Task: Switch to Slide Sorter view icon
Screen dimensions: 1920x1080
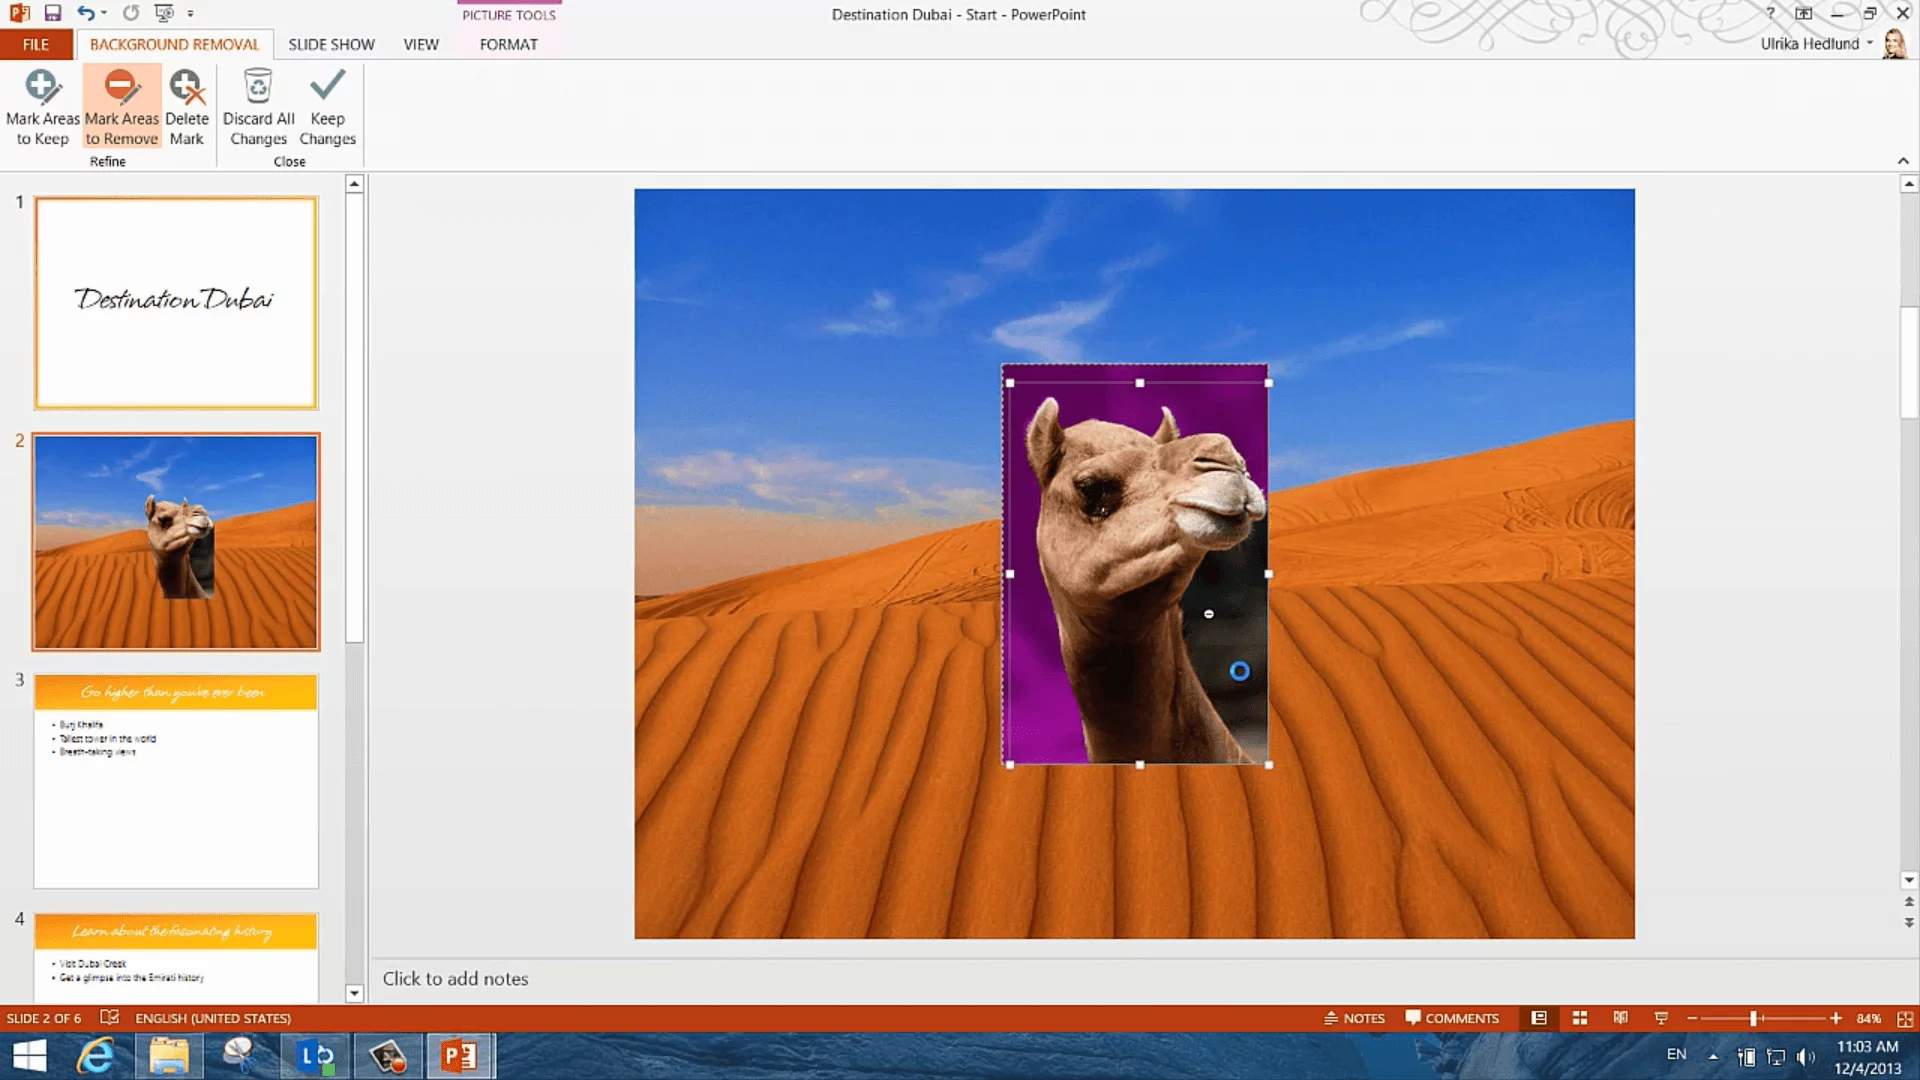Action: 1580,1018
